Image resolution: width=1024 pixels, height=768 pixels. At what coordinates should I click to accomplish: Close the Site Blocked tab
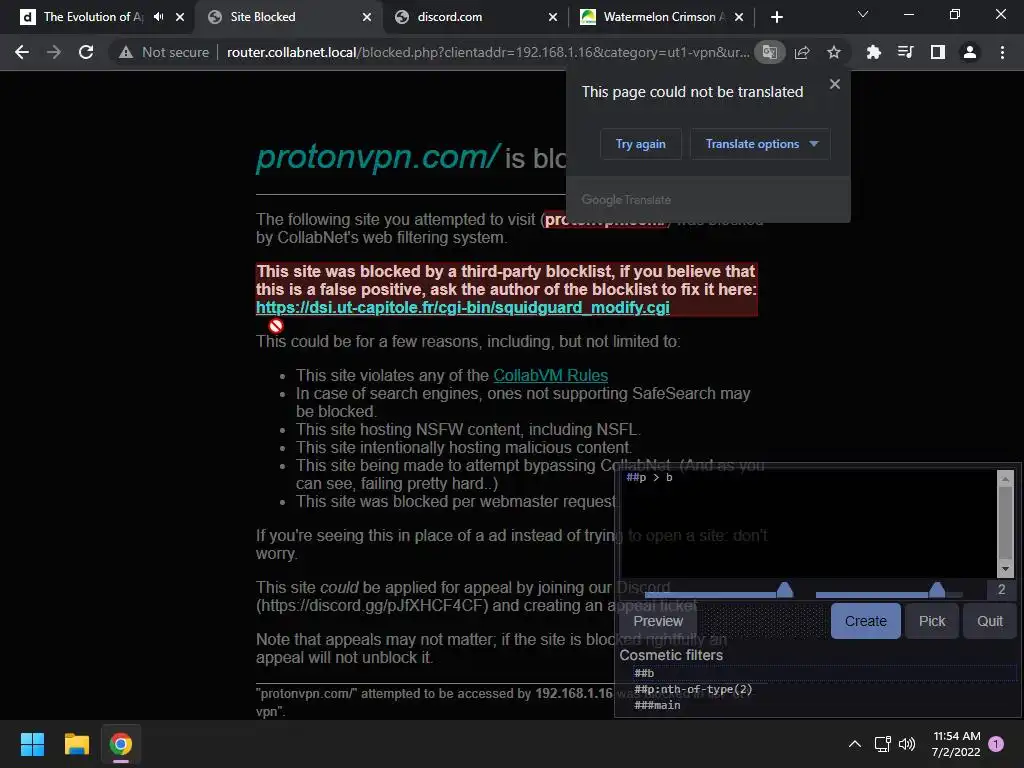(367, 17)
